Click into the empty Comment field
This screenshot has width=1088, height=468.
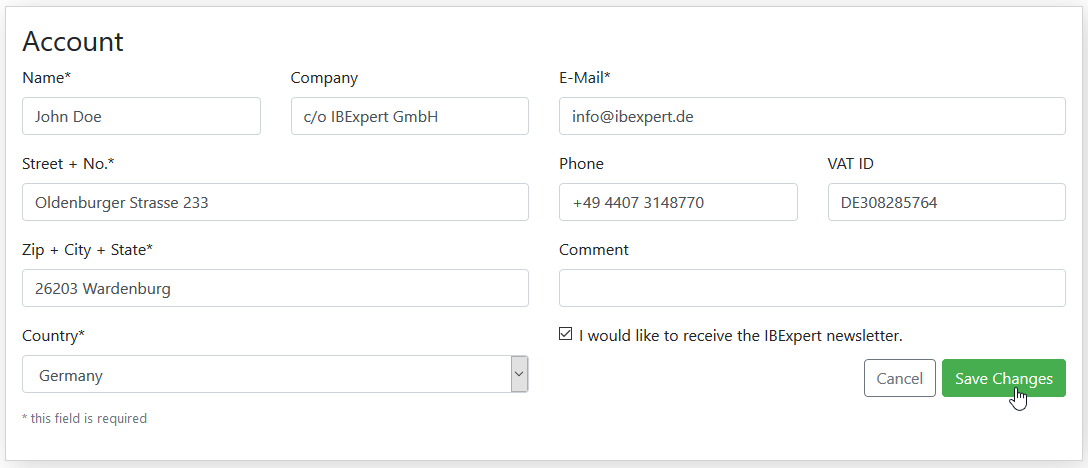click(812, 288)
